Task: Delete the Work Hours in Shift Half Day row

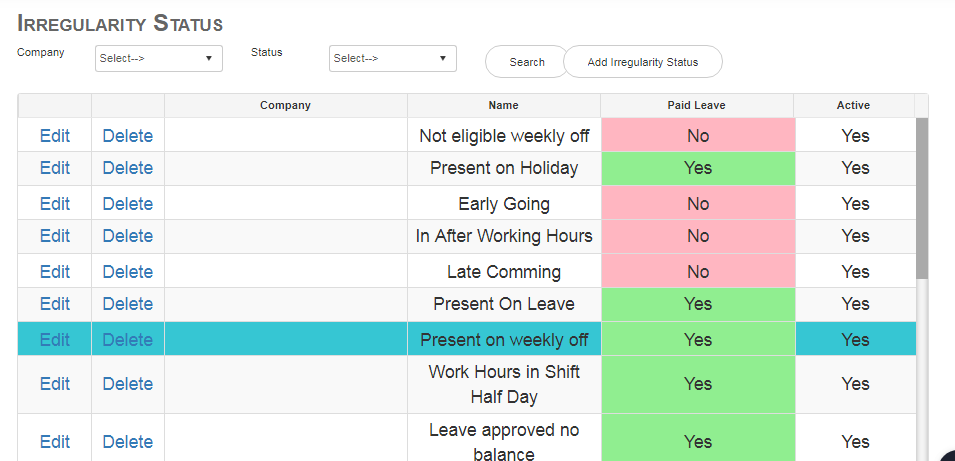Action: click(128, 384)
